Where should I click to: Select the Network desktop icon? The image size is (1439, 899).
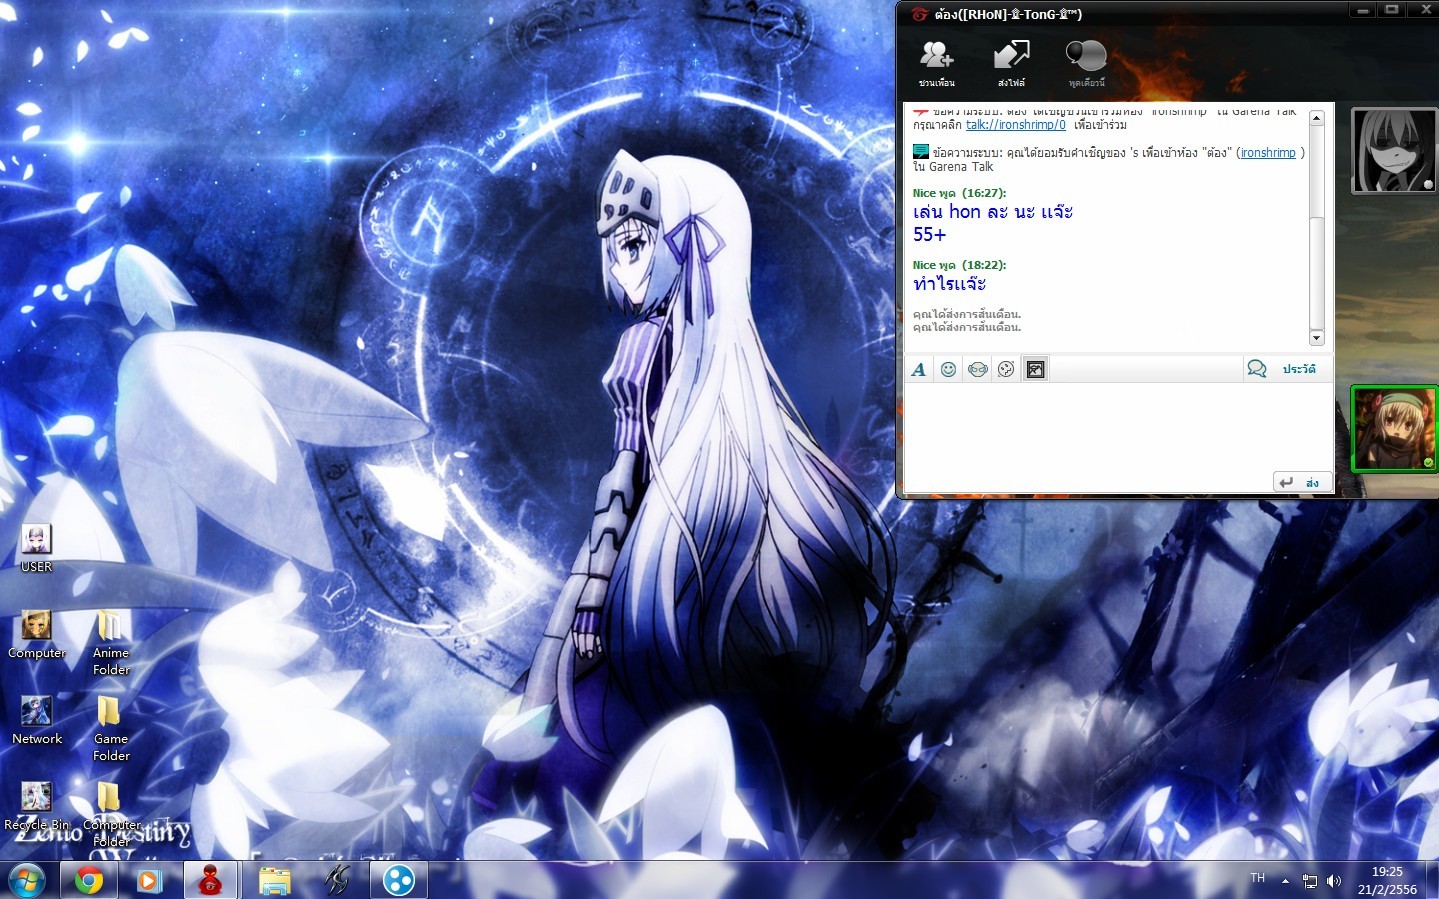pos(37,721)
